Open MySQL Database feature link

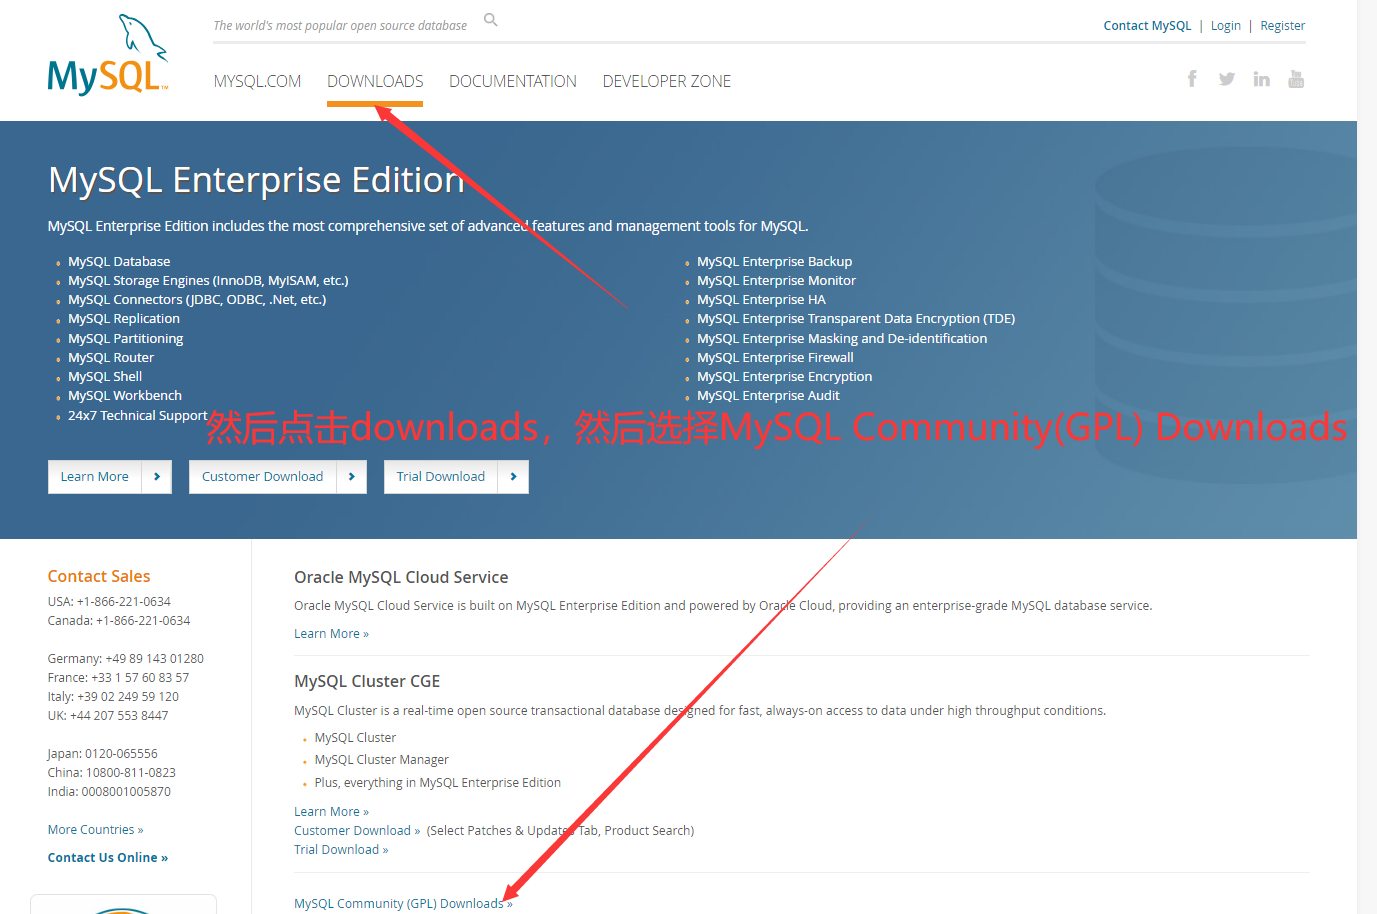pos(119,262)
